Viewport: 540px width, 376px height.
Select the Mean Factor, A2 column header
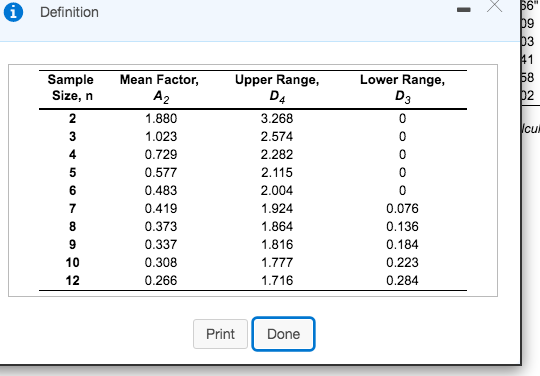pos(159,88)
